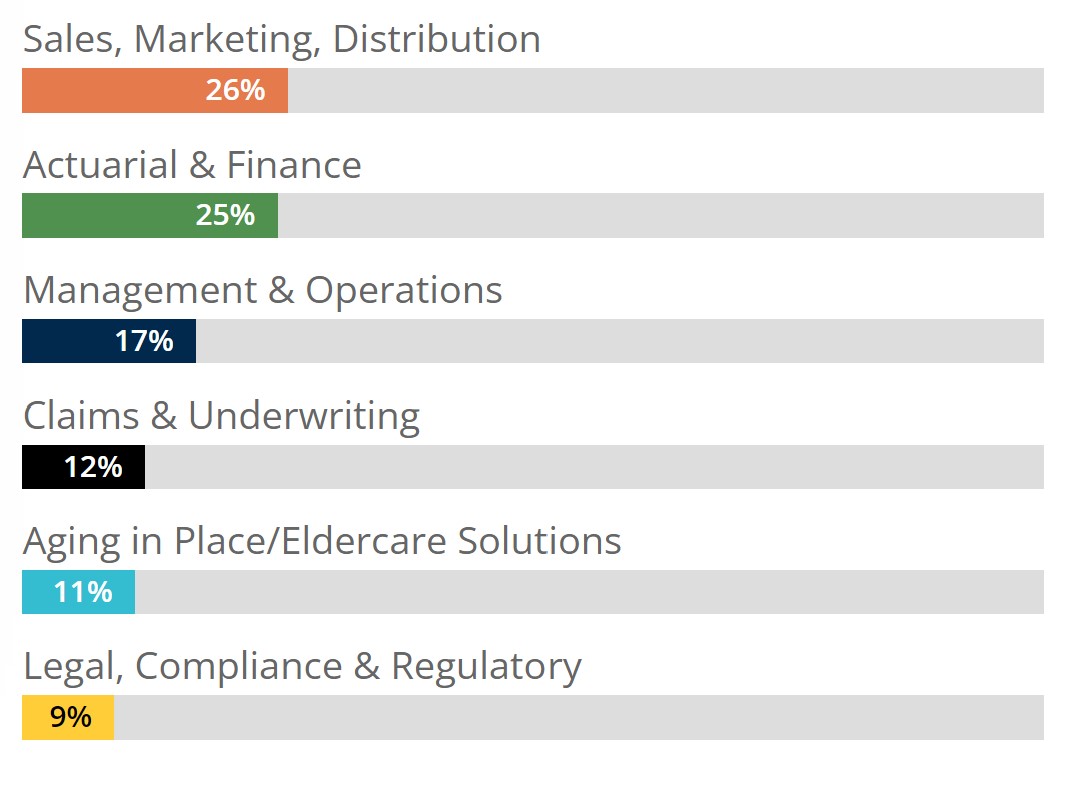Select the Actuarial & Finance label
The width and height of the screenshot is (1090, 810).
pyautogui.click(x=193, y=165)
